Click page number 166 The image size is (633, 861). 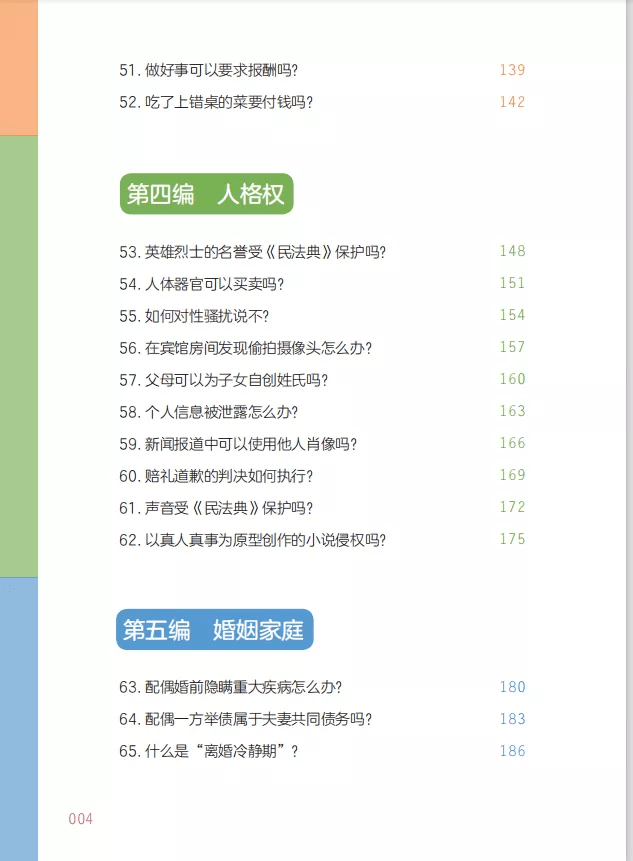pyautogui.click(x=512, y=443)
